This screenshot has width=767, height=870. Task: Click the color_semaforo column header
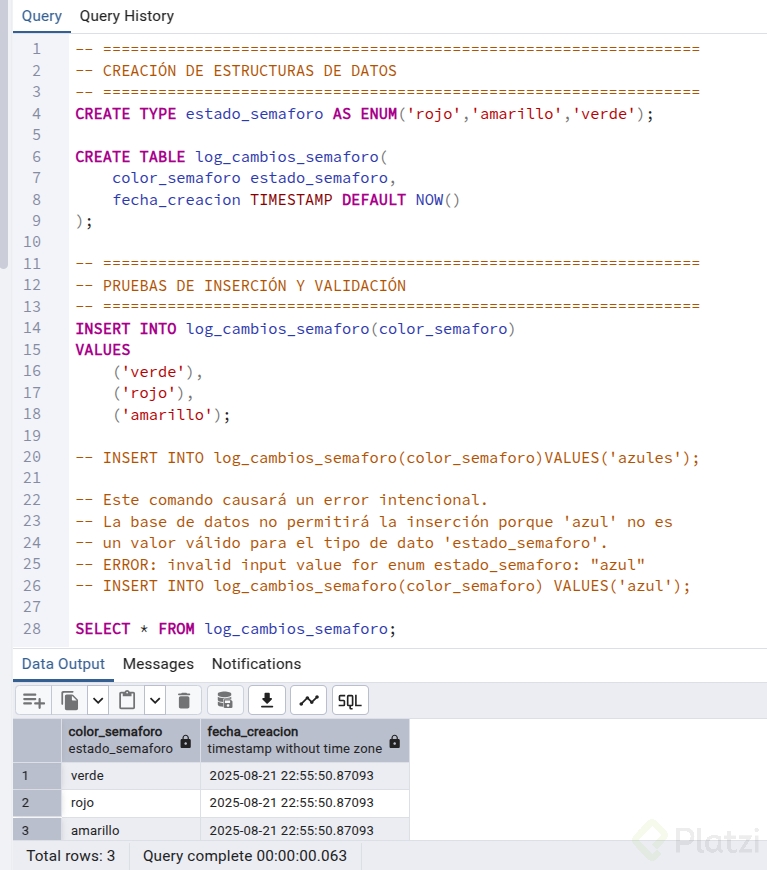click(x=130, y=740)
